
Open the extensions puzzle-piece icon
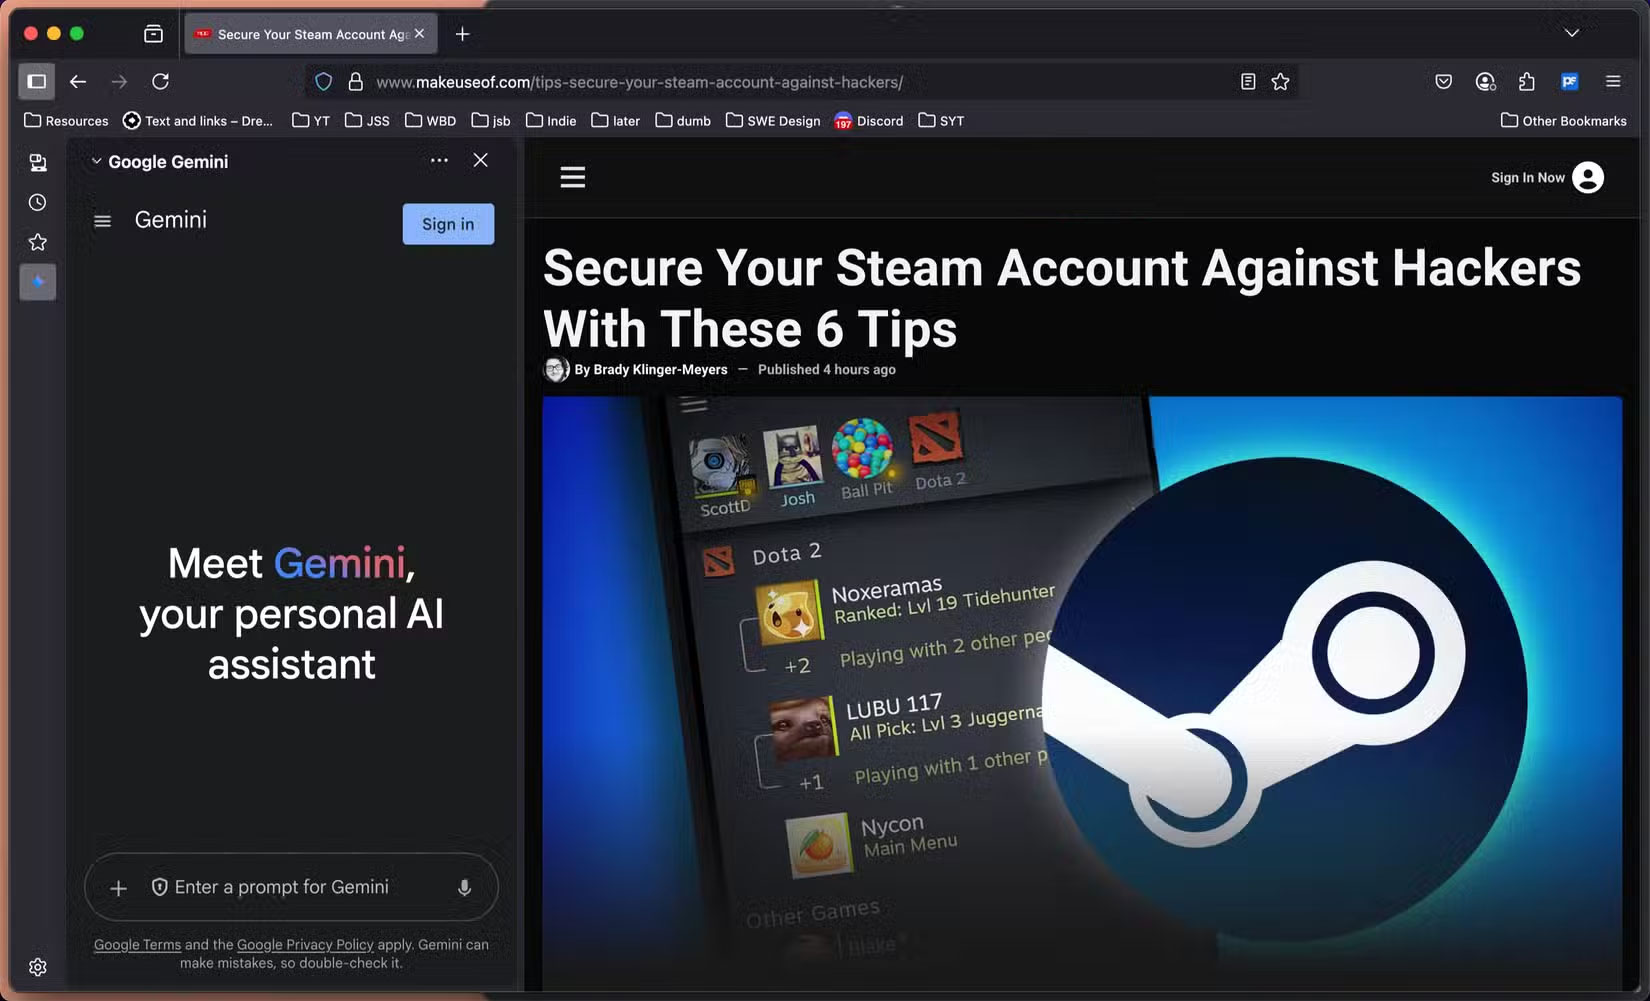pyautogui.click(x=1526, y=82)
